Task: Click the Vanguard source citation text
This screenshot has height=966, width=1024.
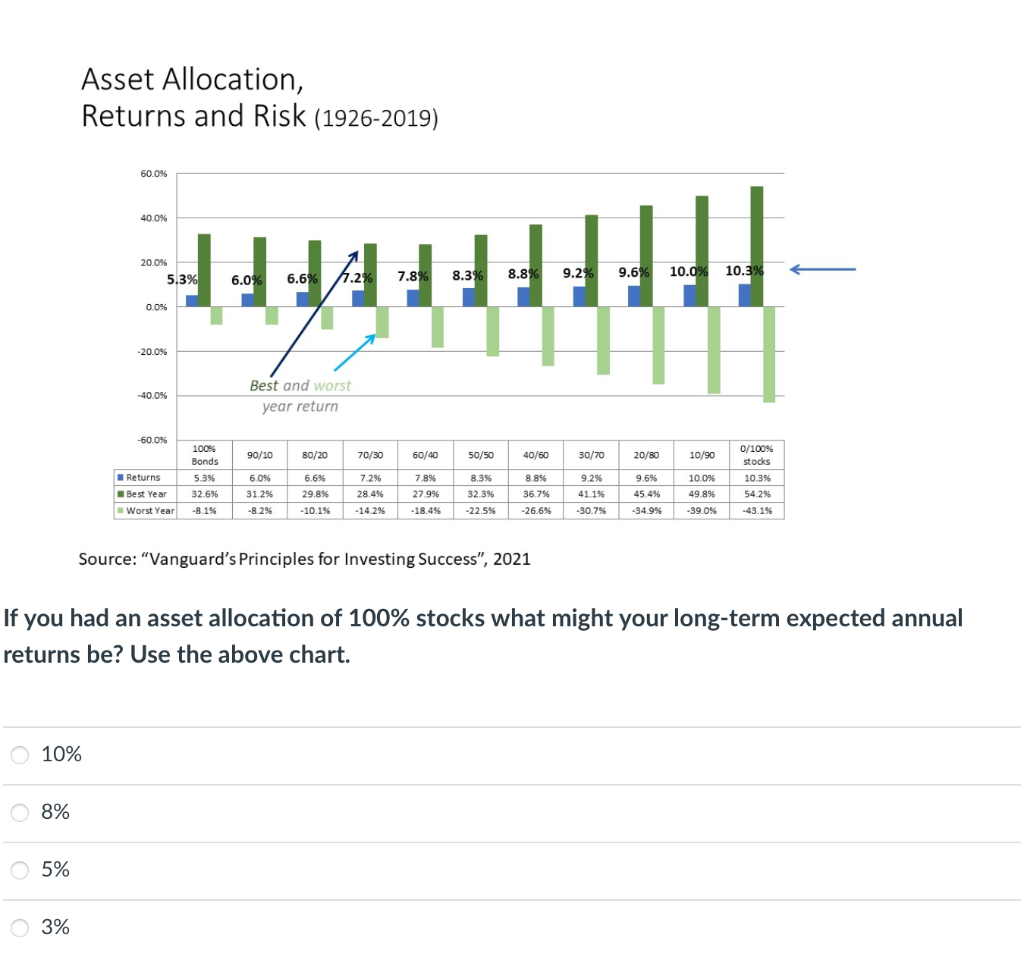Action: (306, 559)
